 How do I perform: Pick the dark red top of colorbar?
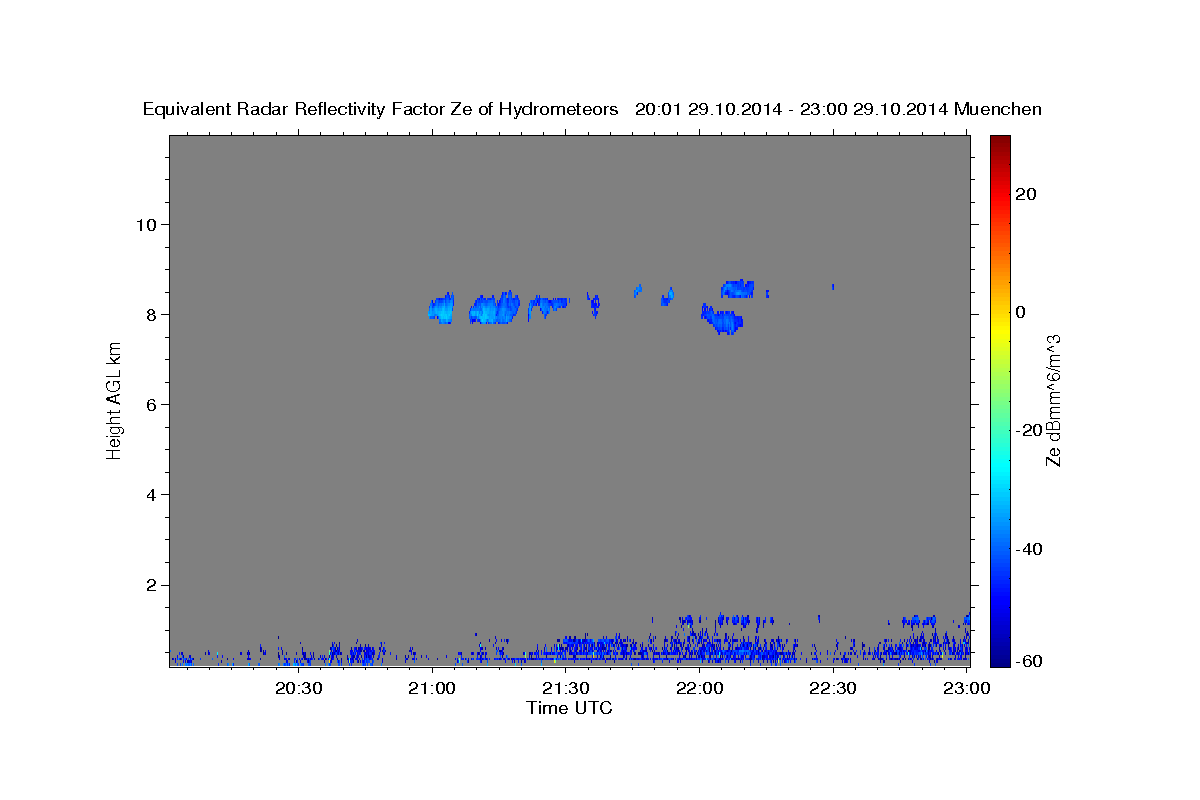click(999, 142)
